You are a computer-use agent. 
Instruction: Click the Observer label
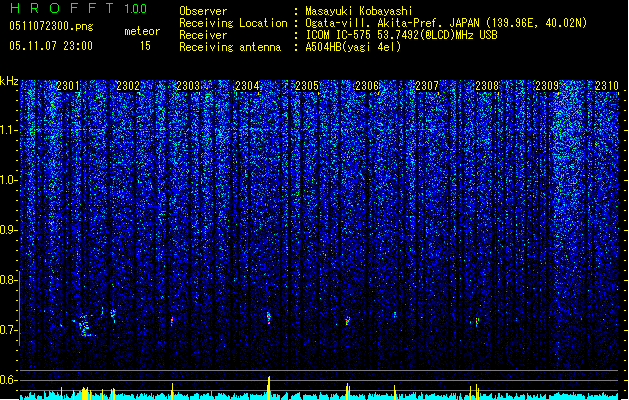203,11
